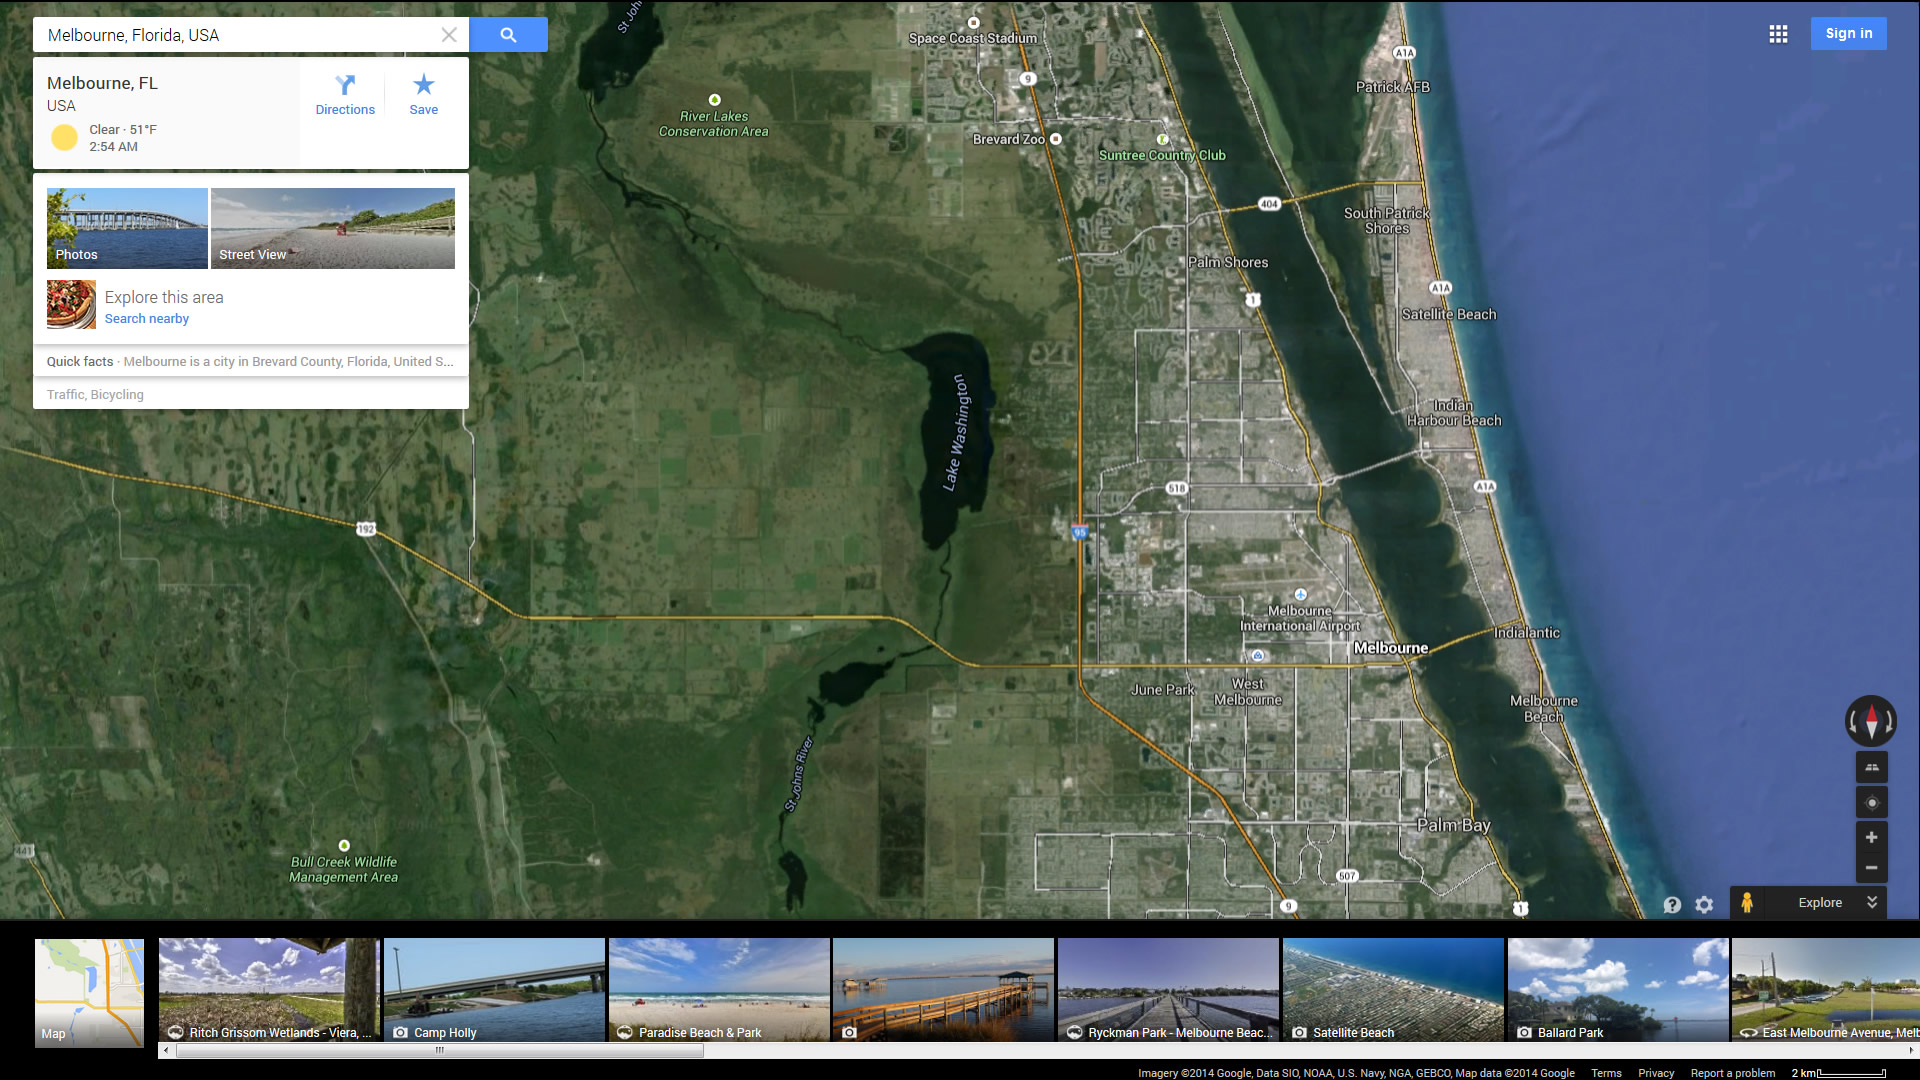This screenshot has height=1080, width=1920.
Task: Zoom in with the plus button
Action: click(1871, 837)
